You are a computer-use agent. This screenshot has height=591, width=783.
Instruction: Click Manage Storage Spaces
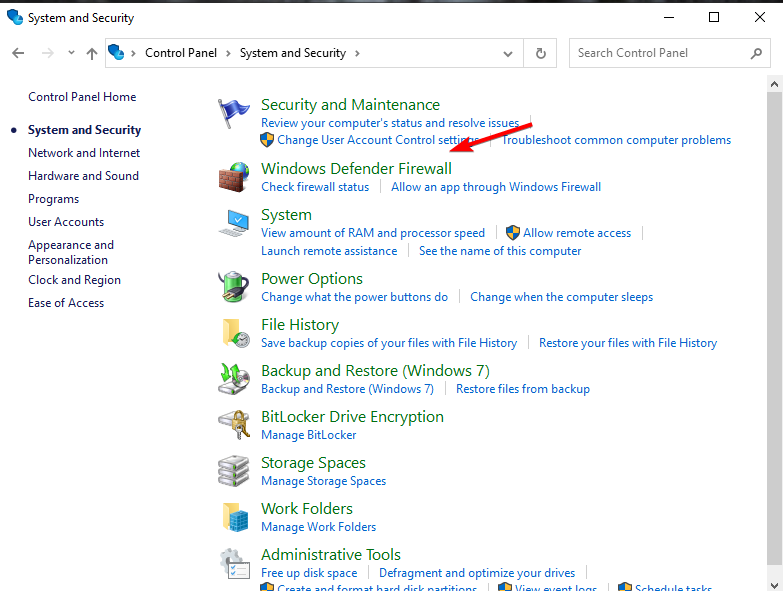324,480
